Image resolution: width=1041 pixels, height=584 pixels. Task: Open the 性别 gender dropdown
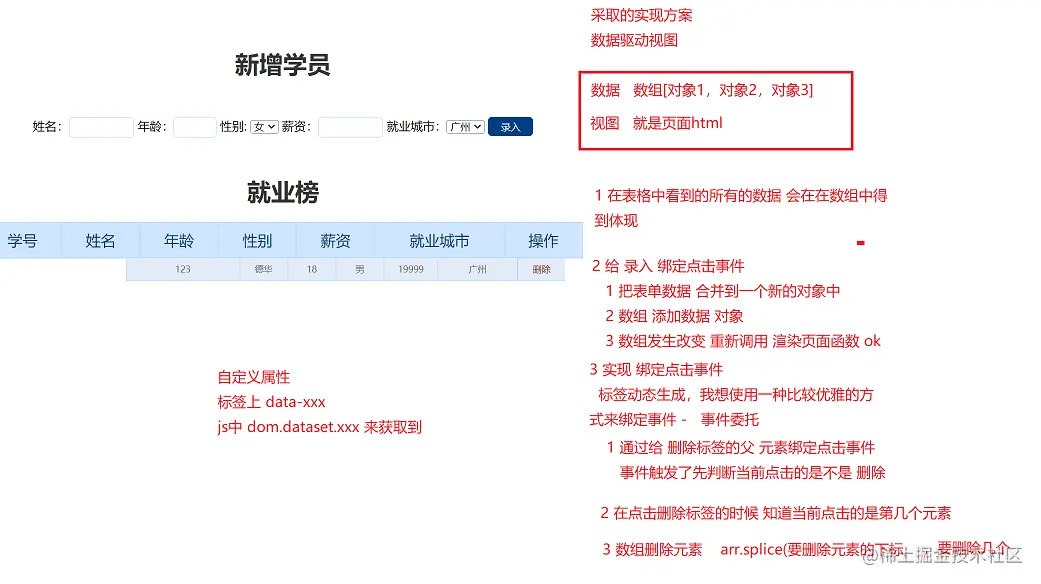point(264,127)
